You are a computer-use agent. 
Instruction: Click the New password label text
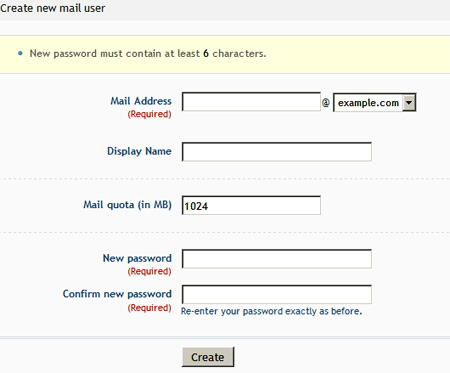137,258
